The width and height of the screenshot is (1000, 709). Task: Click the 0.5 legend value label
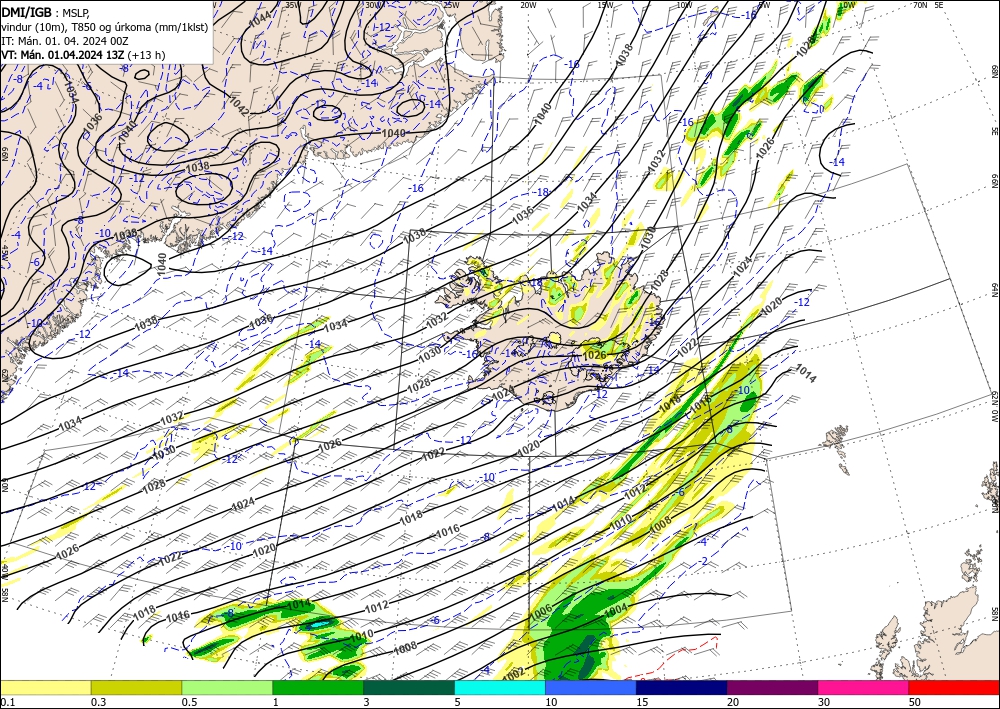coord(188,702)
